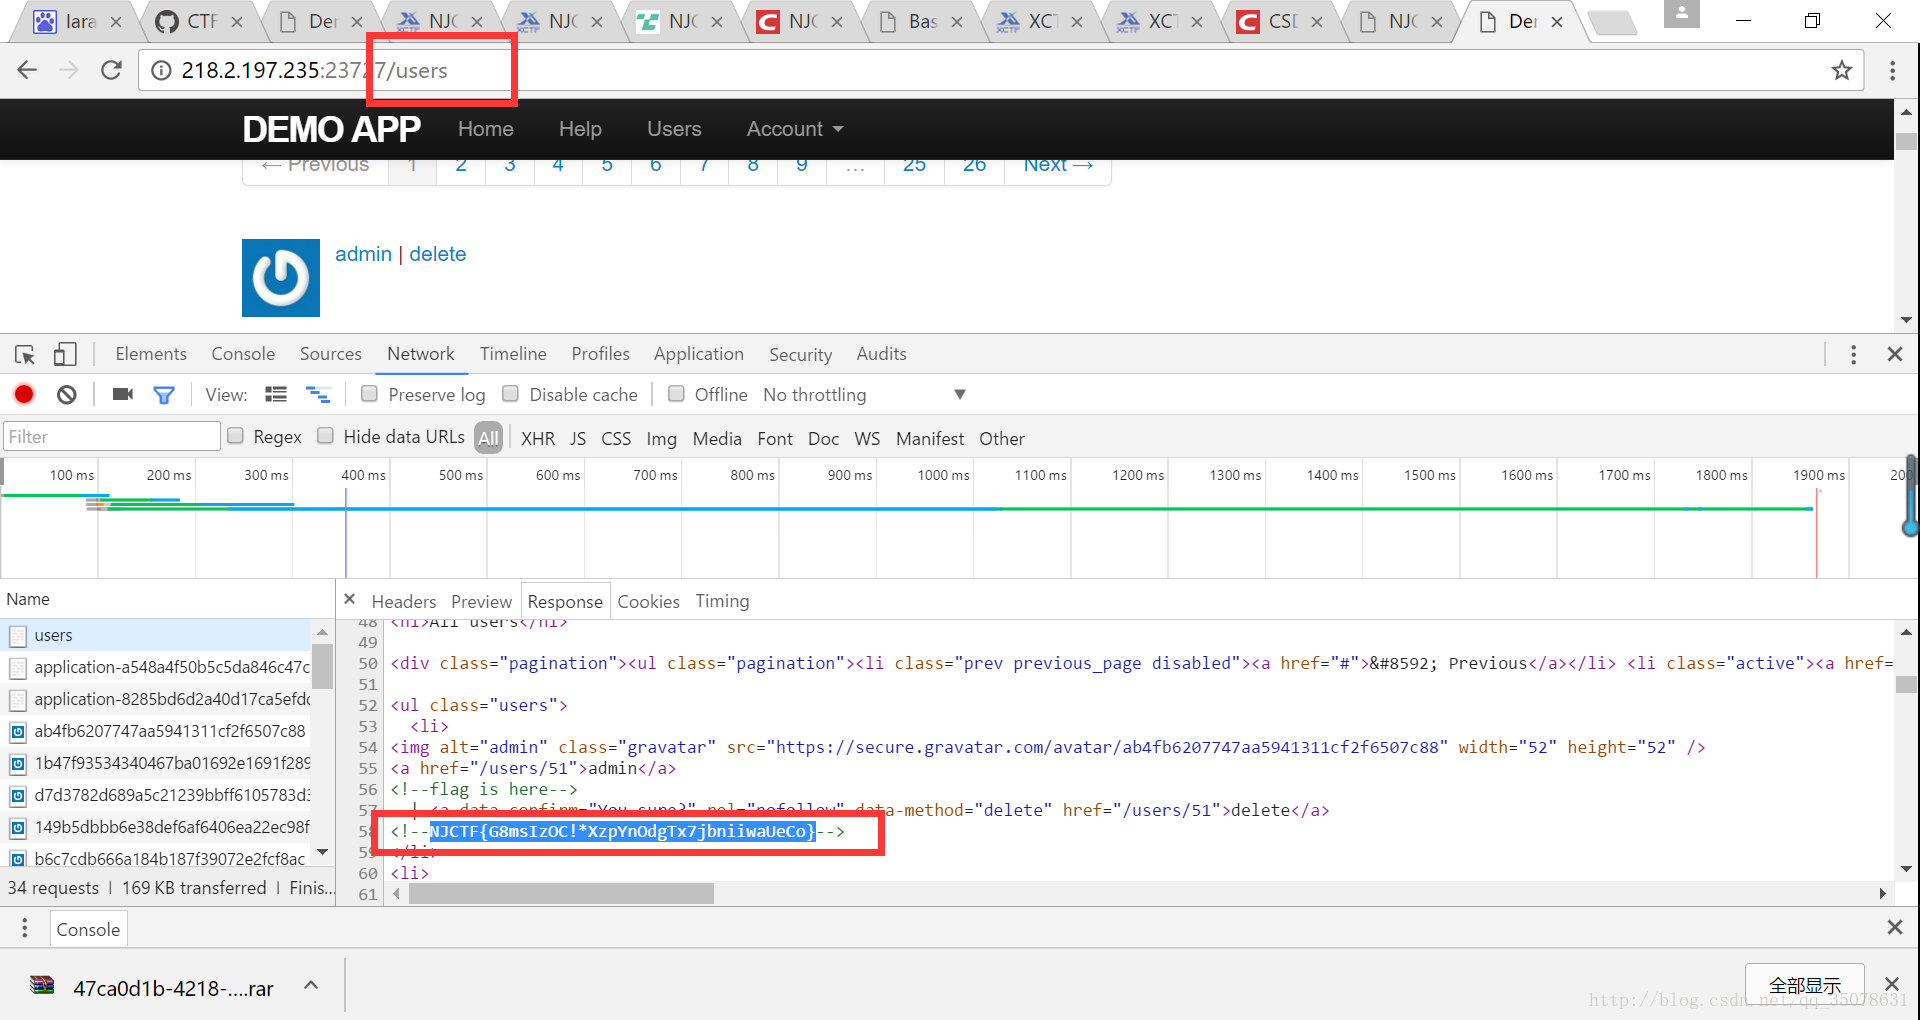Screen dimensions: 1920x1020
Task: Toggle the waterfall overview view icon
Action: coord(318,394)
